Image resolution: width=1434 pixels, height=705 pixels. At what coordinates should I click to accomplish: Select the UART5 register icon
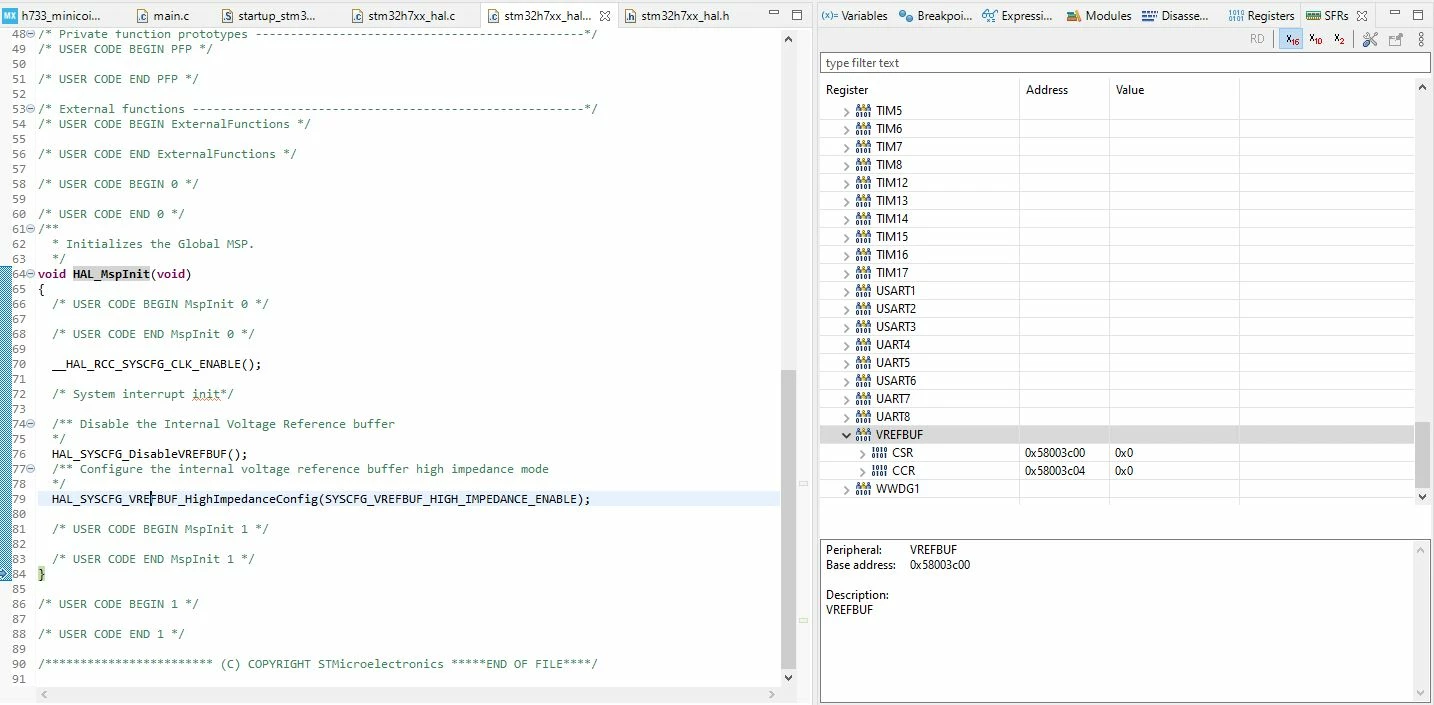coord(863,363)
